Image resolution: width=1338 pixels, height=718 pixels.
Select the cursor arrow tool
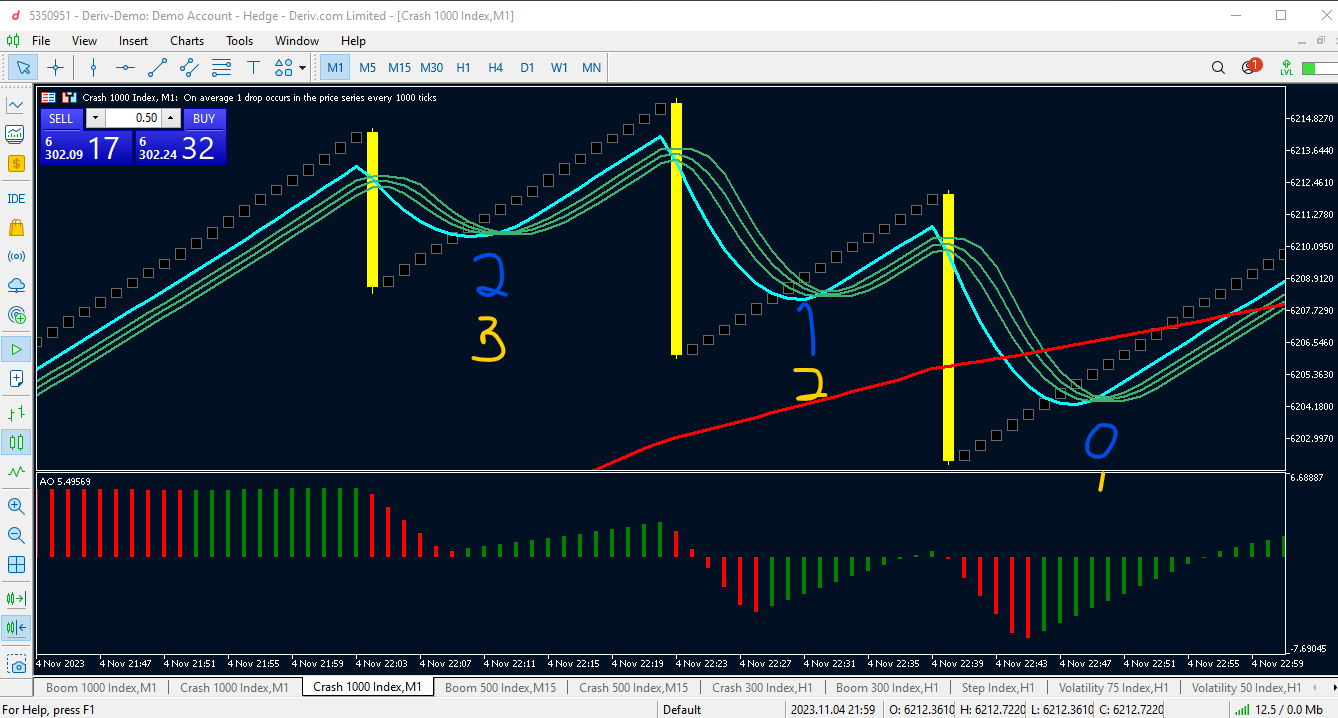(23, 68)
